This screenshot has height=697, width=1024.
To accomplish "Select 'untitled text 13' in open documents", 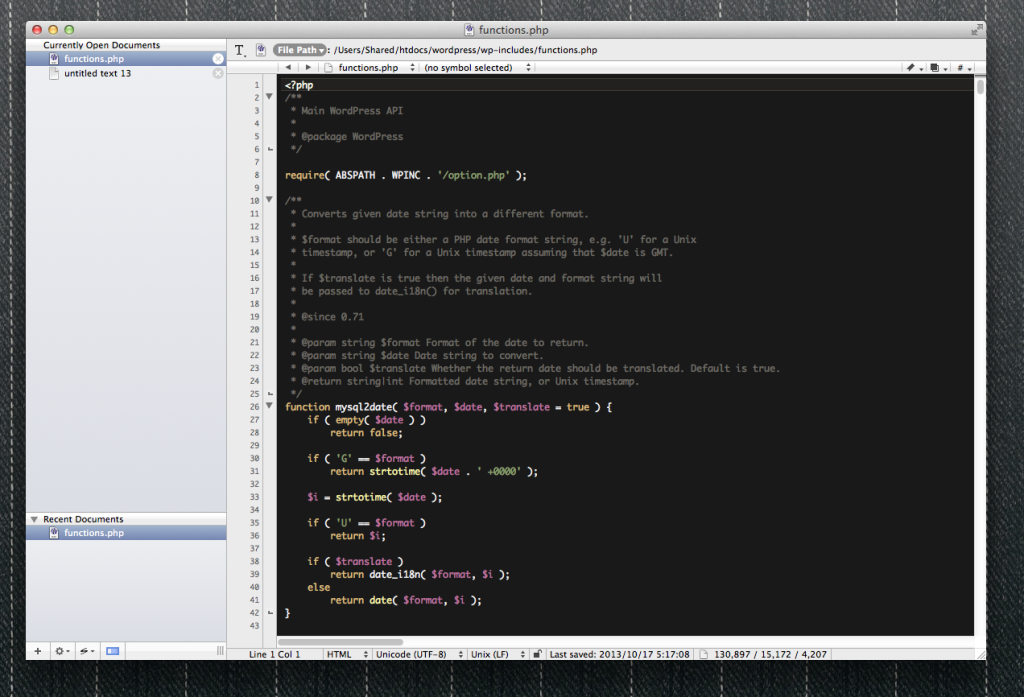I will tap(97, 73).
